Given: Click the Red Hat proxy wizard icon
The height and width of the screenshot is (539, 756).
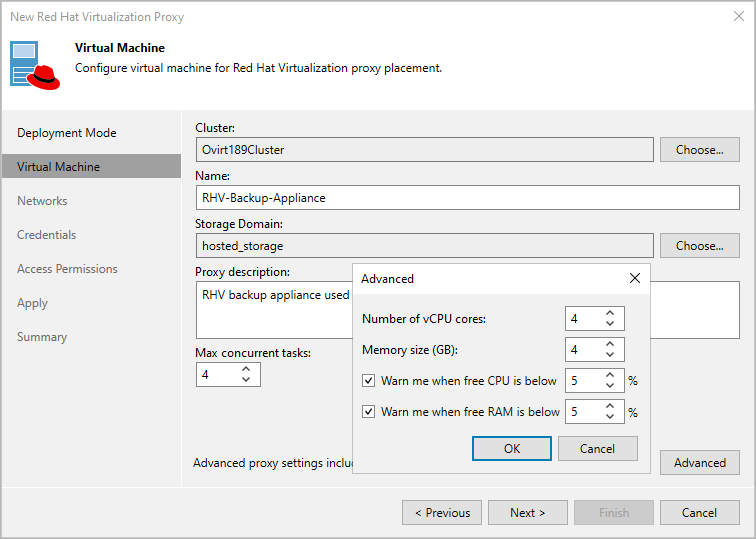Looking at the screenshot, I should pos(35,66).
